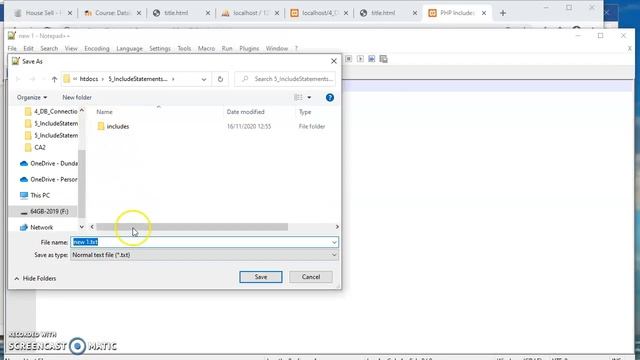Select the includes folder date 16/11/2020 12:55
The width and height of the screenshot is (640, 360).
249,127
